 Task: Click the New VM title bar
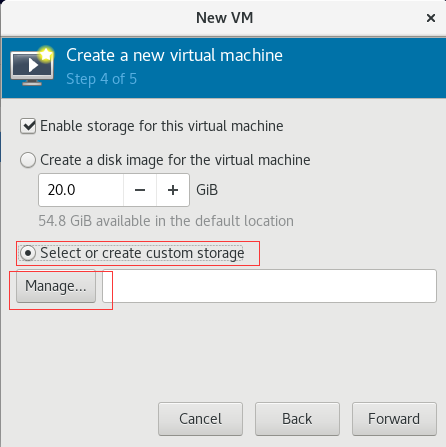point(224,18)
